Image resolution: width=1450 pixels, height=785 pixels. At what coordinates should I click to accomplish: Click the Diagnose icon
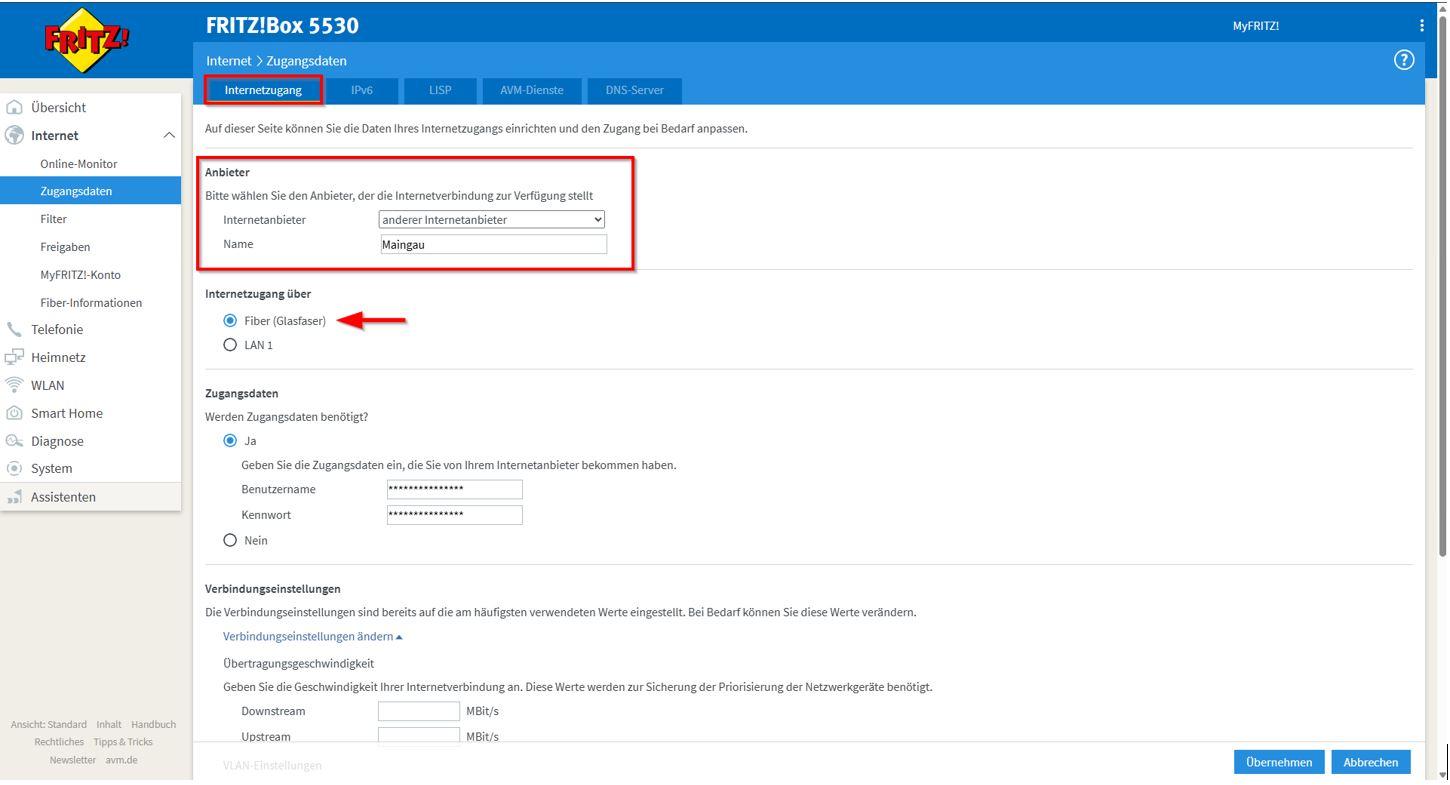point(14,441)
